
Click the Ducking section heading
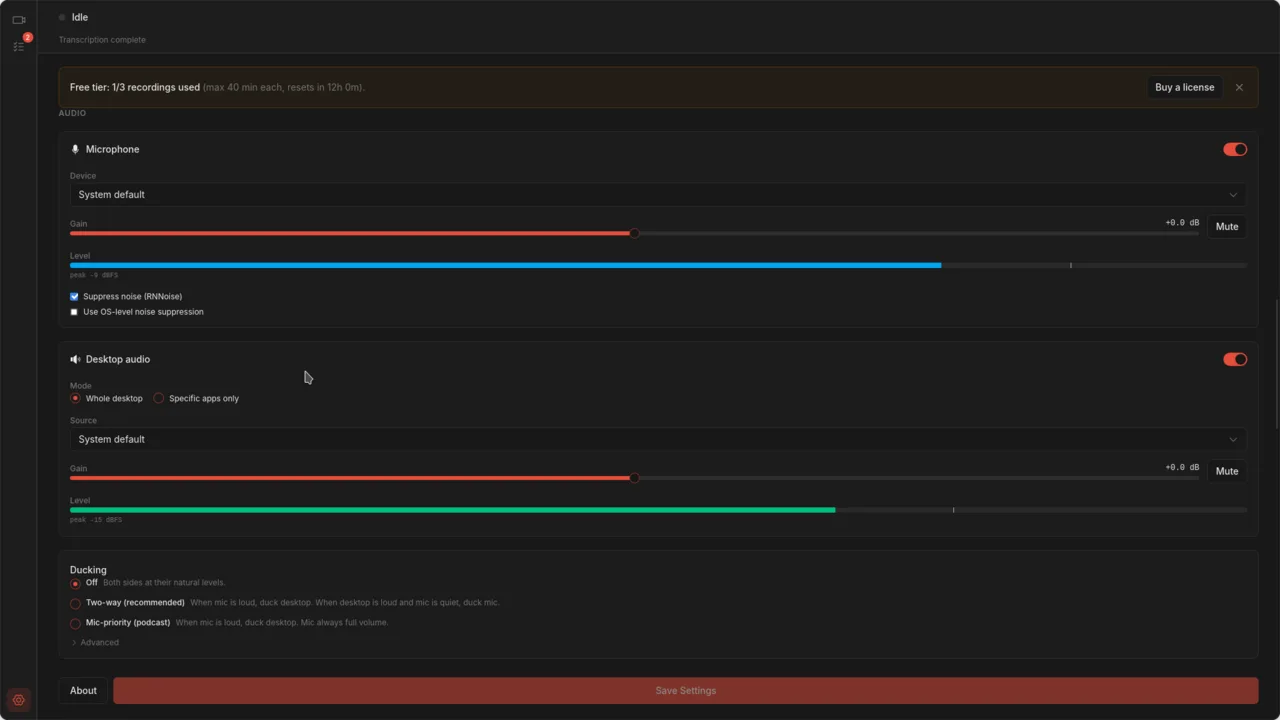pos(88,570)
